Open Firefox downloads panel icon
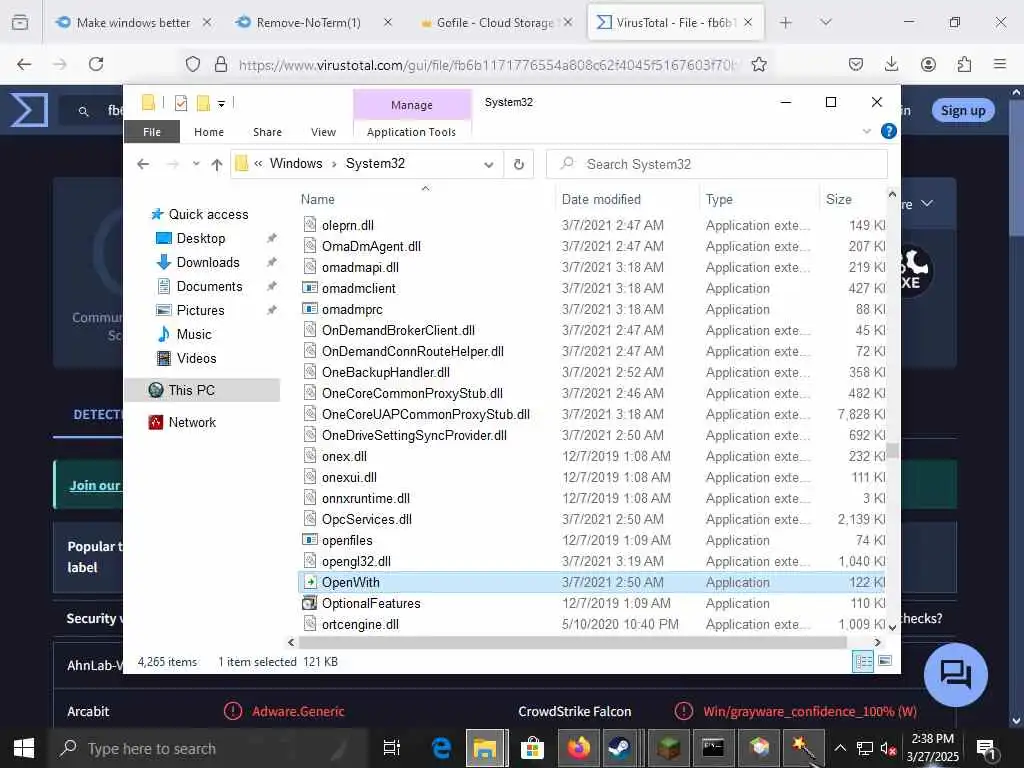 tap(891, 64)
